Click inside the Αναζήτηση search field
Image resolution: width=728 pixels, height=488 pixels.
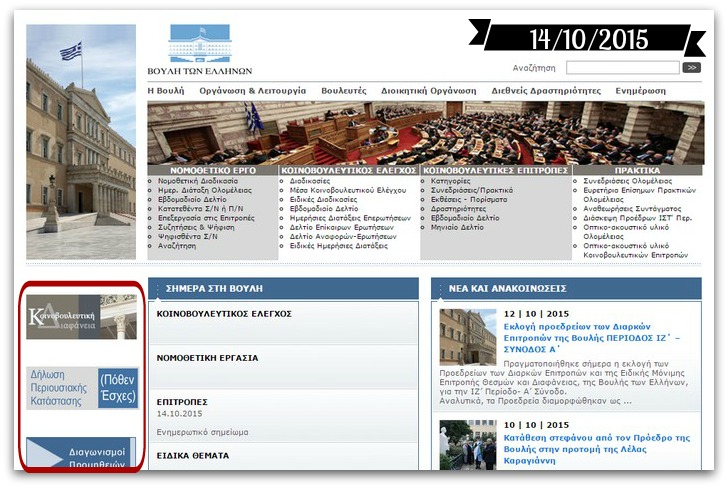tap(622, 68)
